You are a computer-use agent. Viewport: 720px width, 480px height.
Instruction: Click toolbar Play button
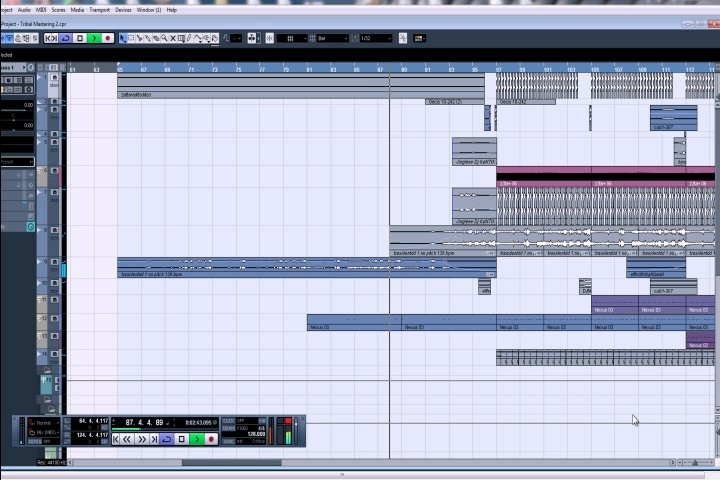tap(94, 39)
